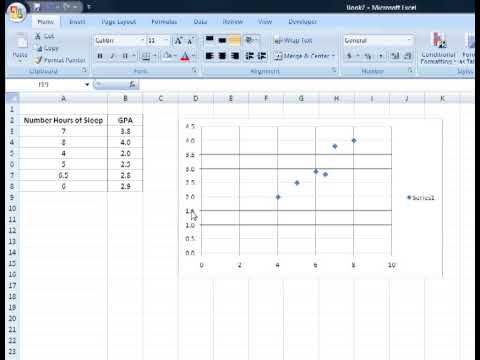Open the Alignment dialog launcher

(334, 70)
